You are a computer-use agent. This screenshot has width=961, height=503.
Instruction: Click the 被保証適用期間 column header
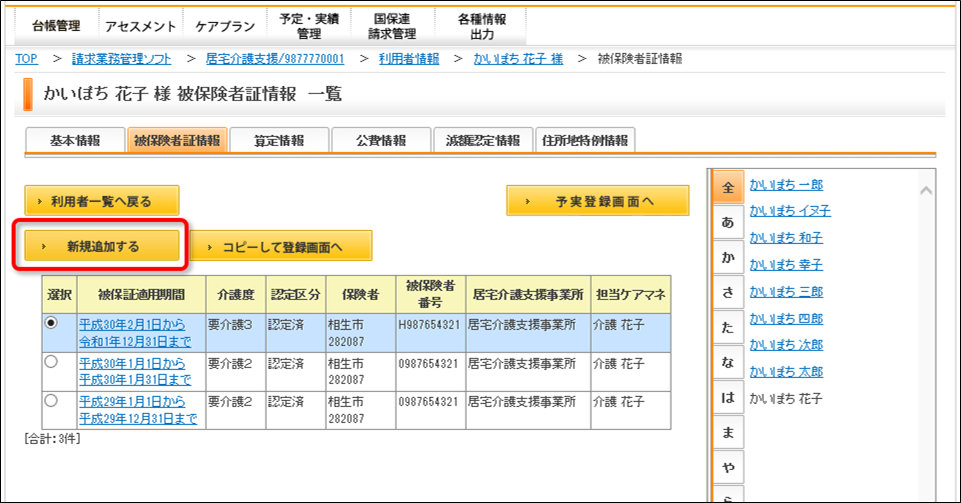(142, 295)
